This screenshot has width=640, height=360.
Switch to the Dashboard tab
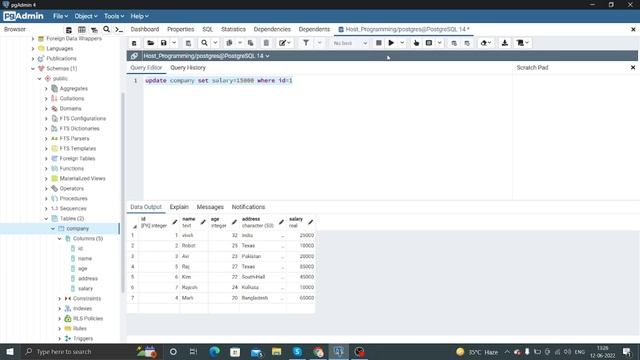pyautogui.click(x=144, y=29)
